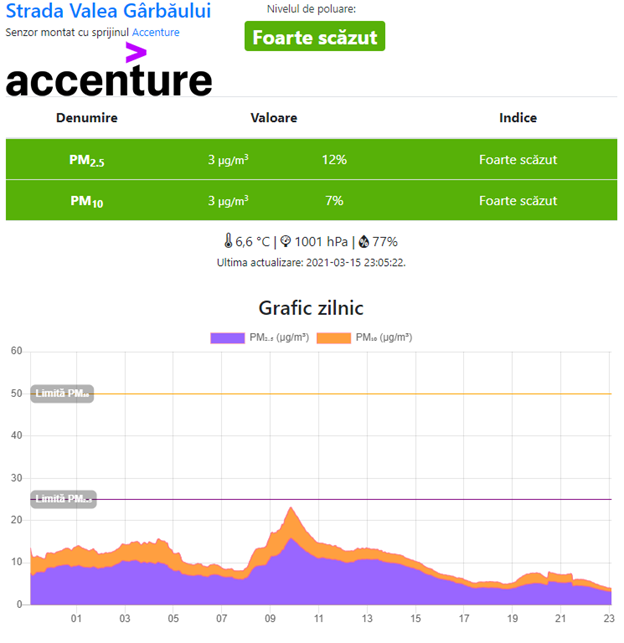Toggle the purple PM2.5 legend swatch
This screenshot has width=624, height=643.
point(229,338)
